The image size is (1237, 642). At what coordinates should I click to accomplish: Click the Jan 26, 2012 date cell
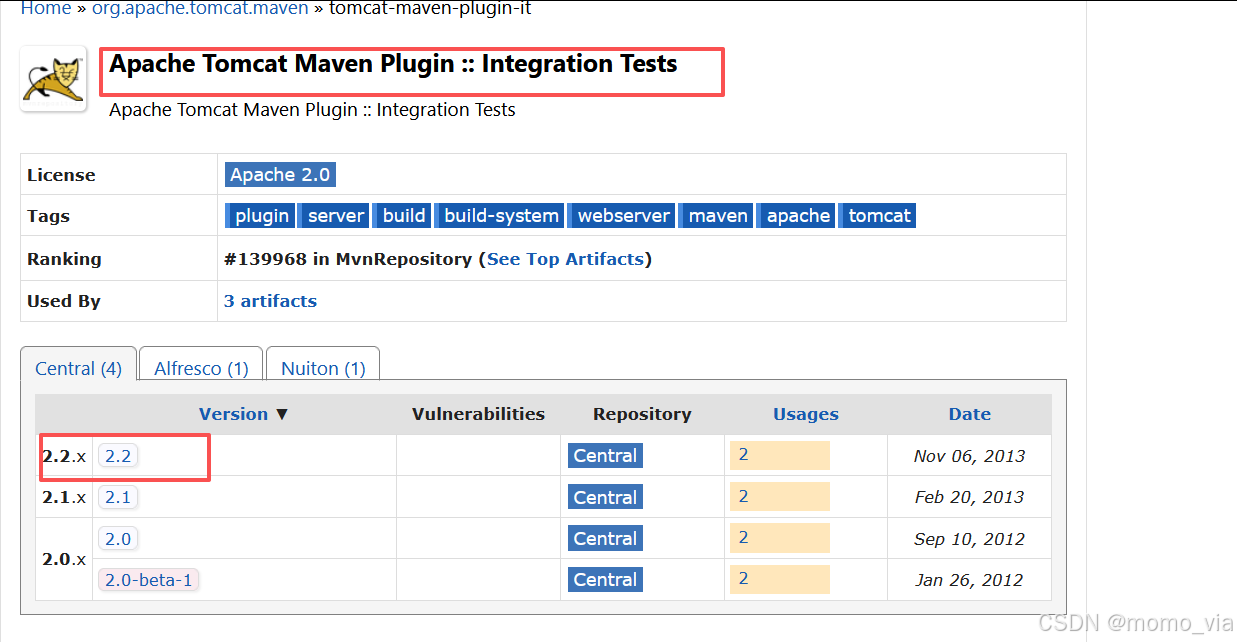[969, 580]
